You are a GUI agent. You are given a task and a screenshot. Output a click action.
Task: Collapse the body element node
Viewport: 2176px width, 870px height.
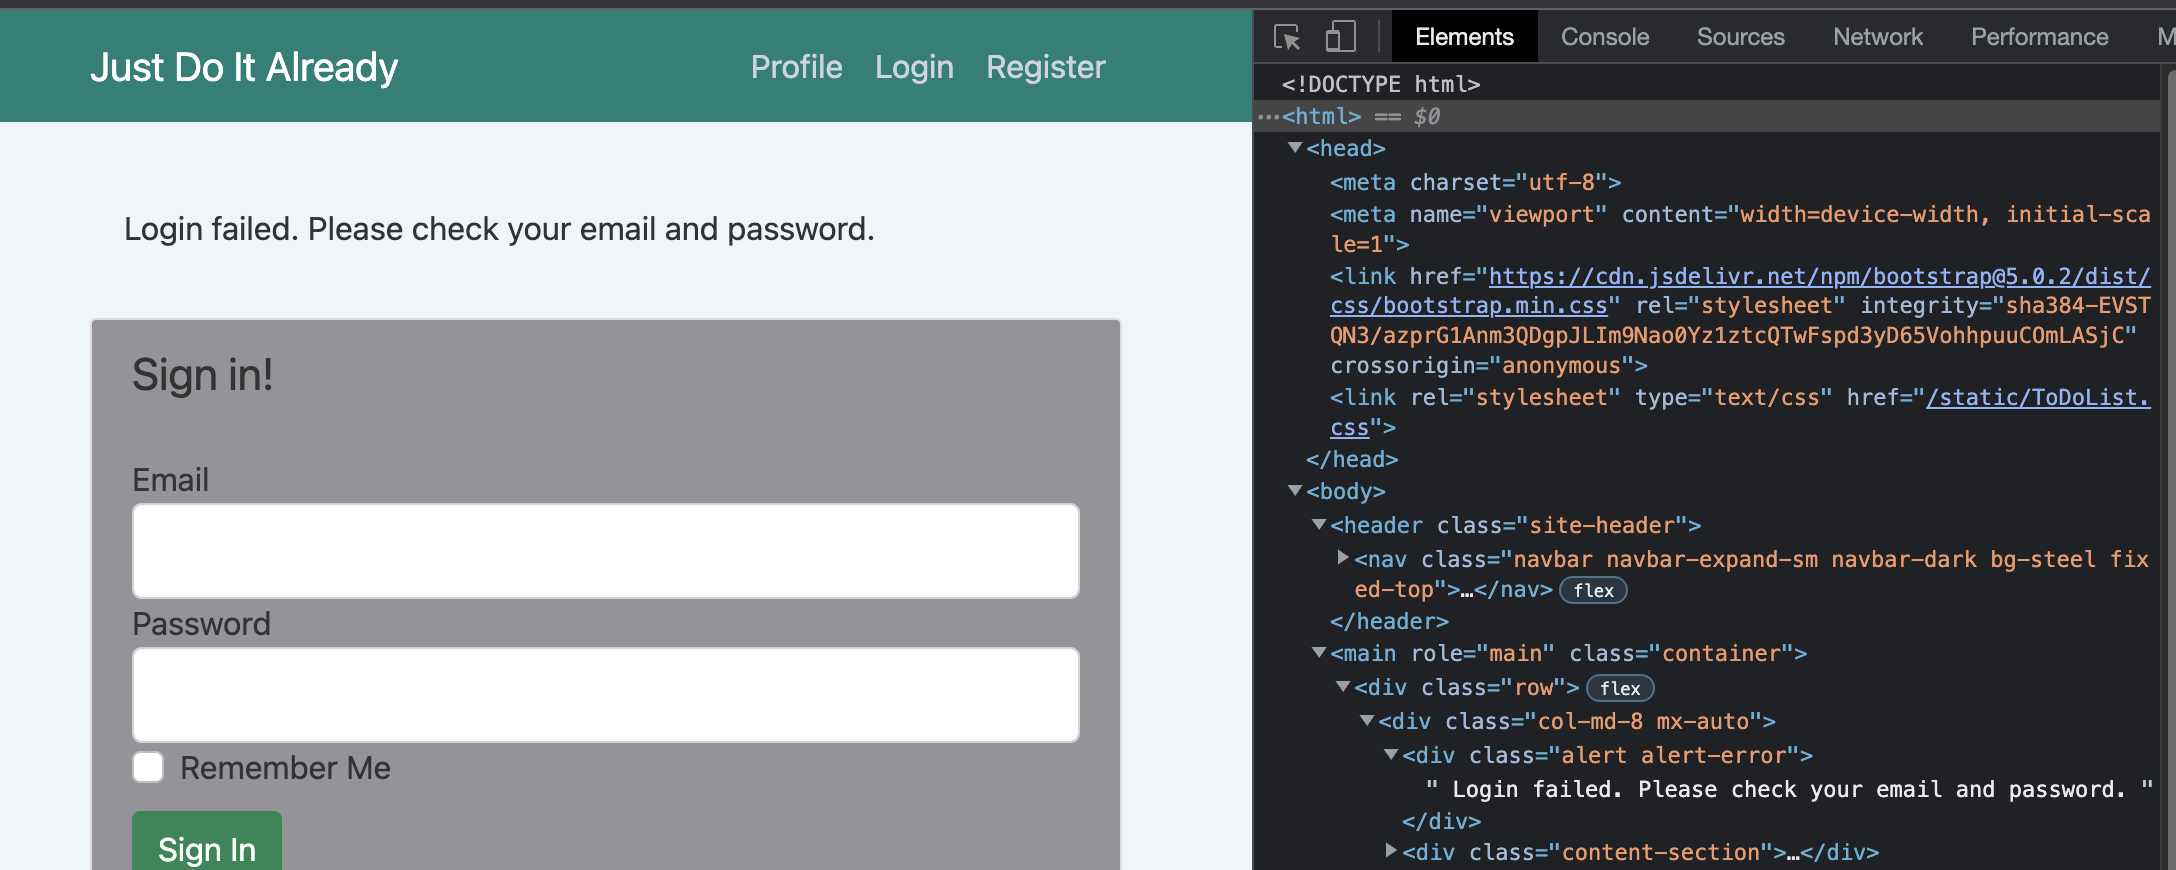click(x=1295, y=491)
